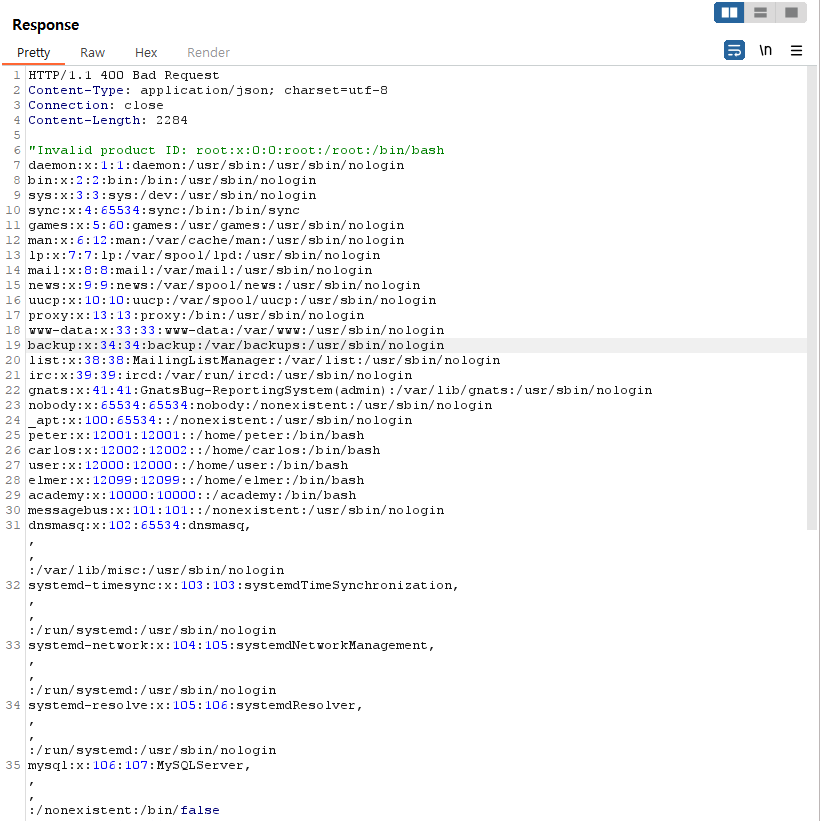Click the Content-Length value 2284
This screenshot has height=821, width=822.
pyautogui.click(x=171, y=120)
